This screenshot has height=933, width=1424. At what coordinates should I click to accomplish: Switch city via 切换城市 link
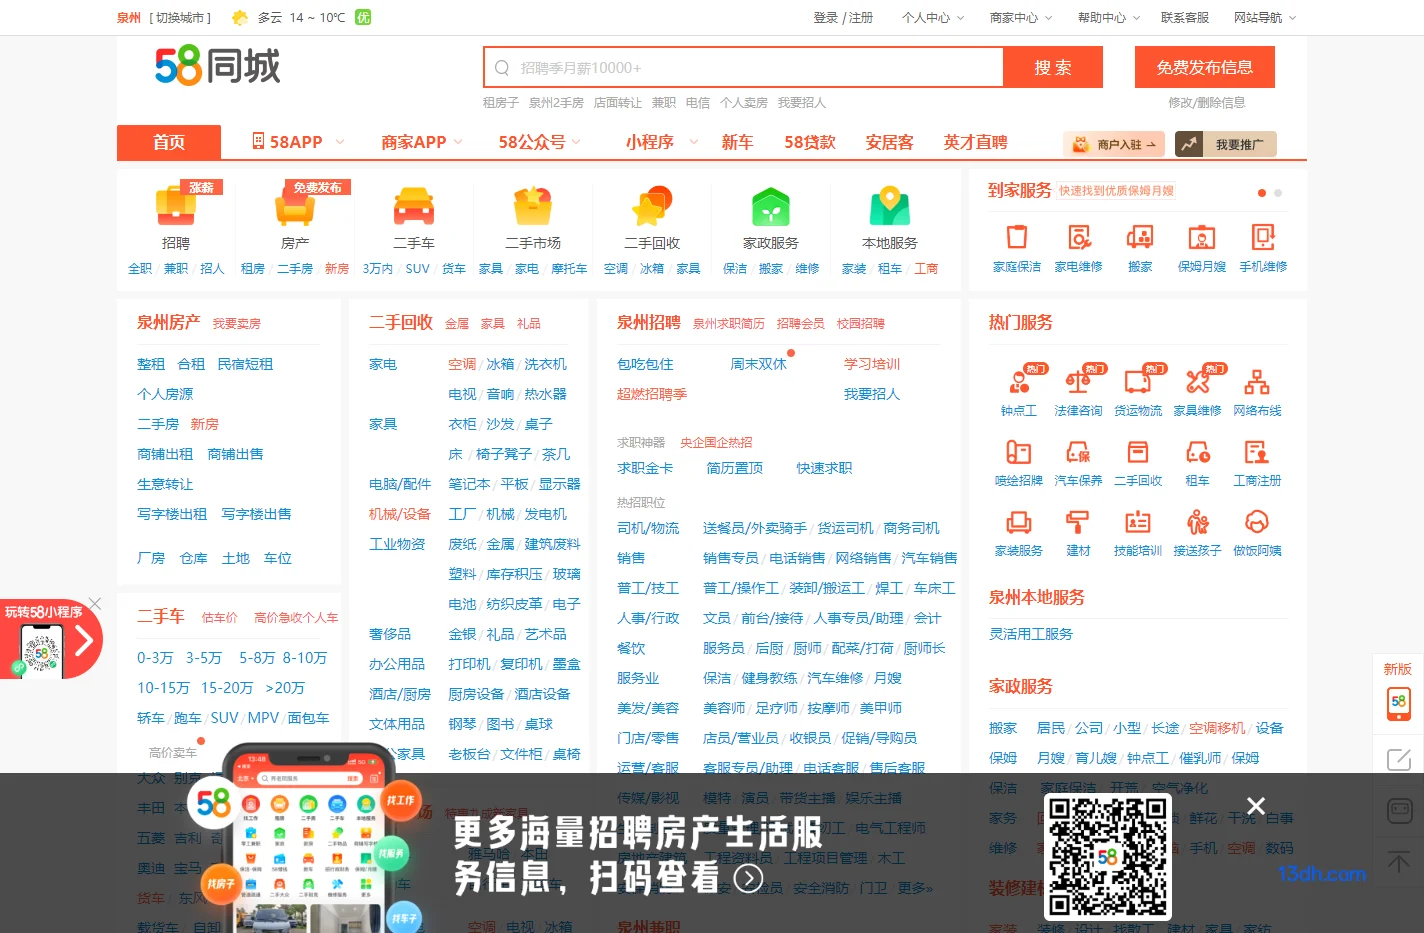click(181, 17)
